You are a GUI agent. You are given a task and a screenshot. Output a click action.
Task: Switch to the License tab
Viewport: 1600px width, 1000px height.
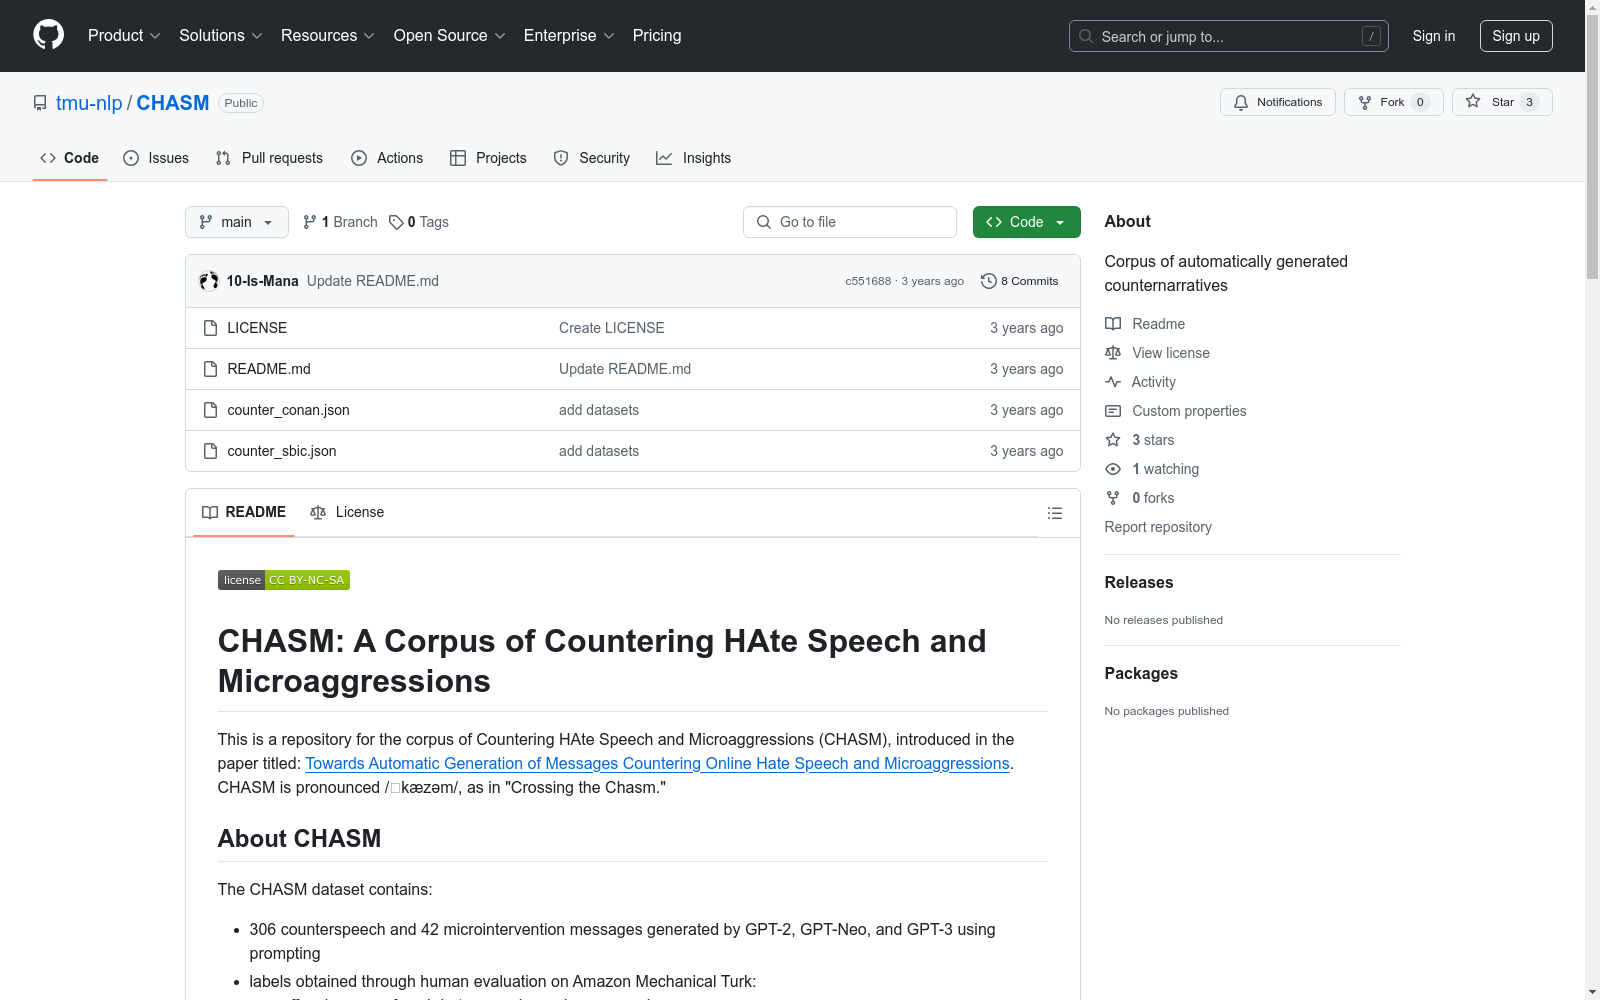pyautogui.click(x=347, y=512)
